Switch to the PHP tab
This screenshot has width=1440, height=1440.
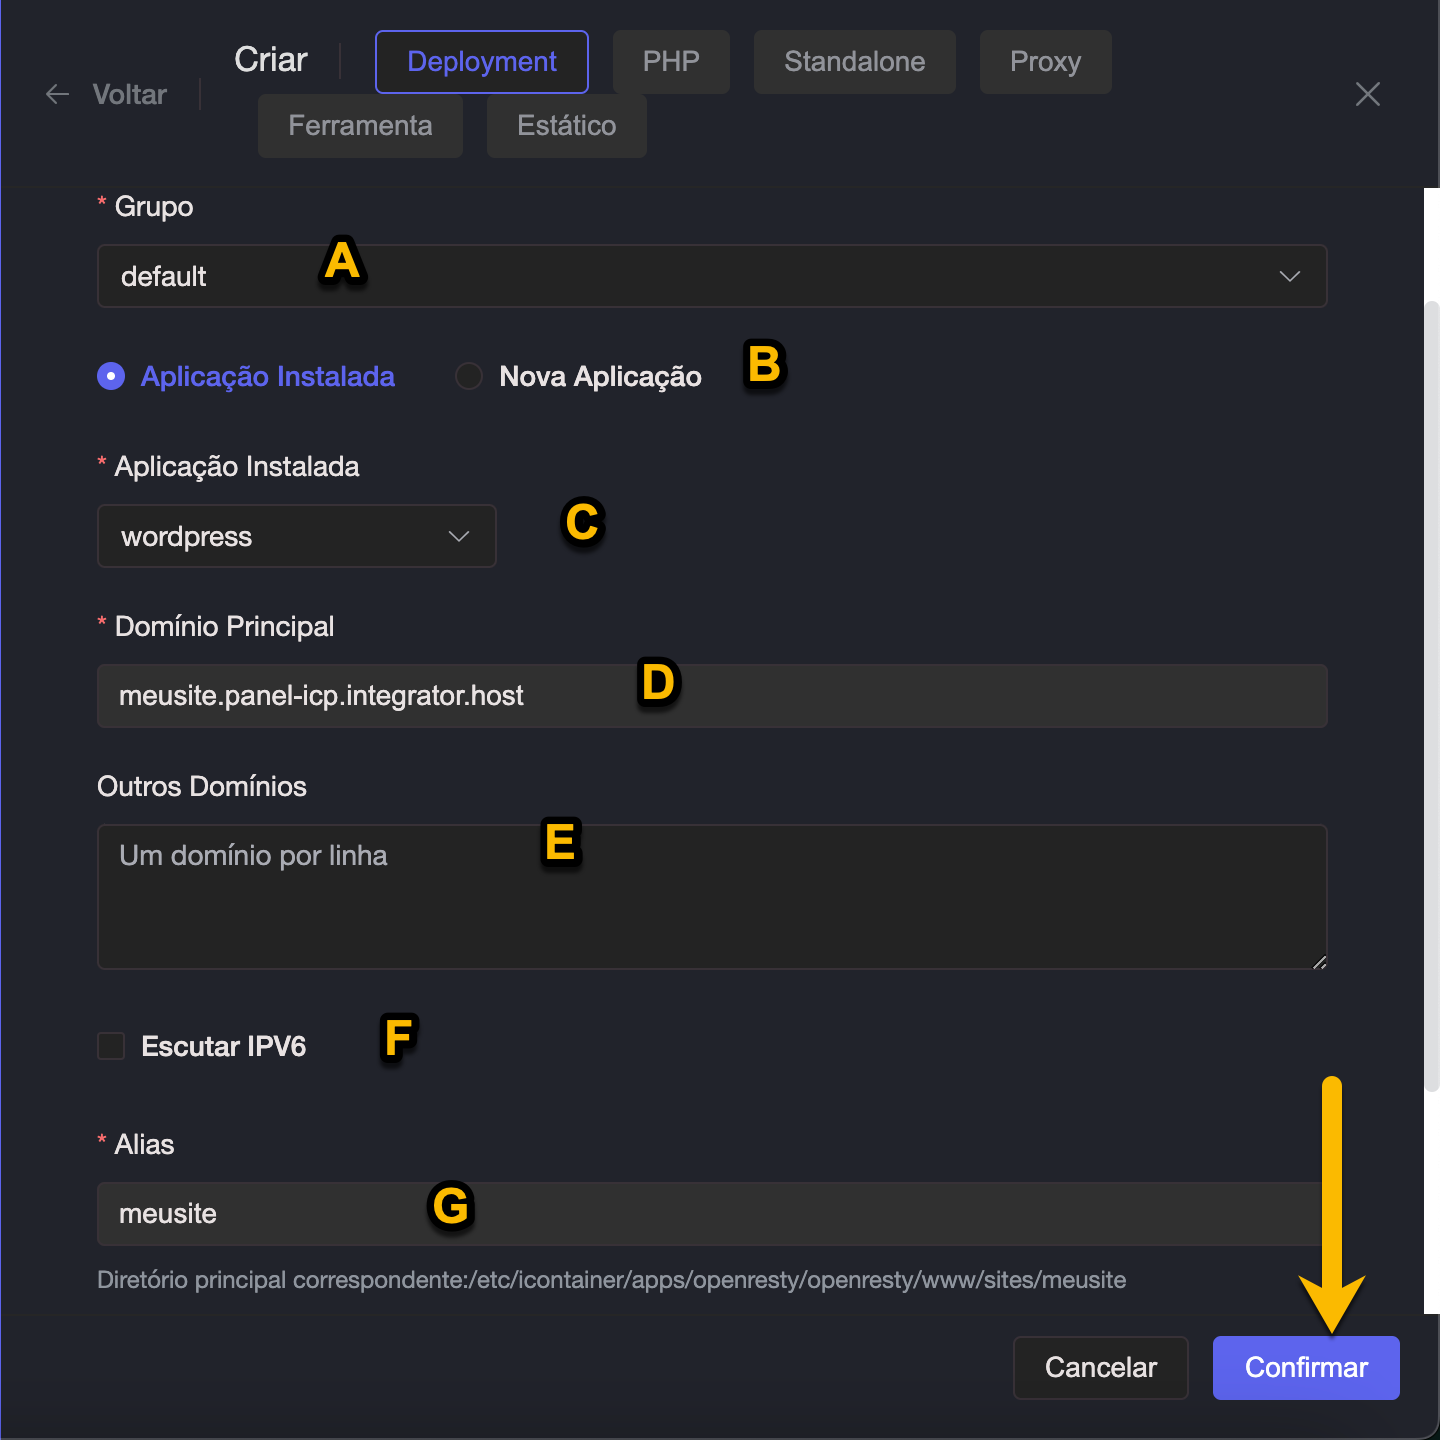coord(671,62)
